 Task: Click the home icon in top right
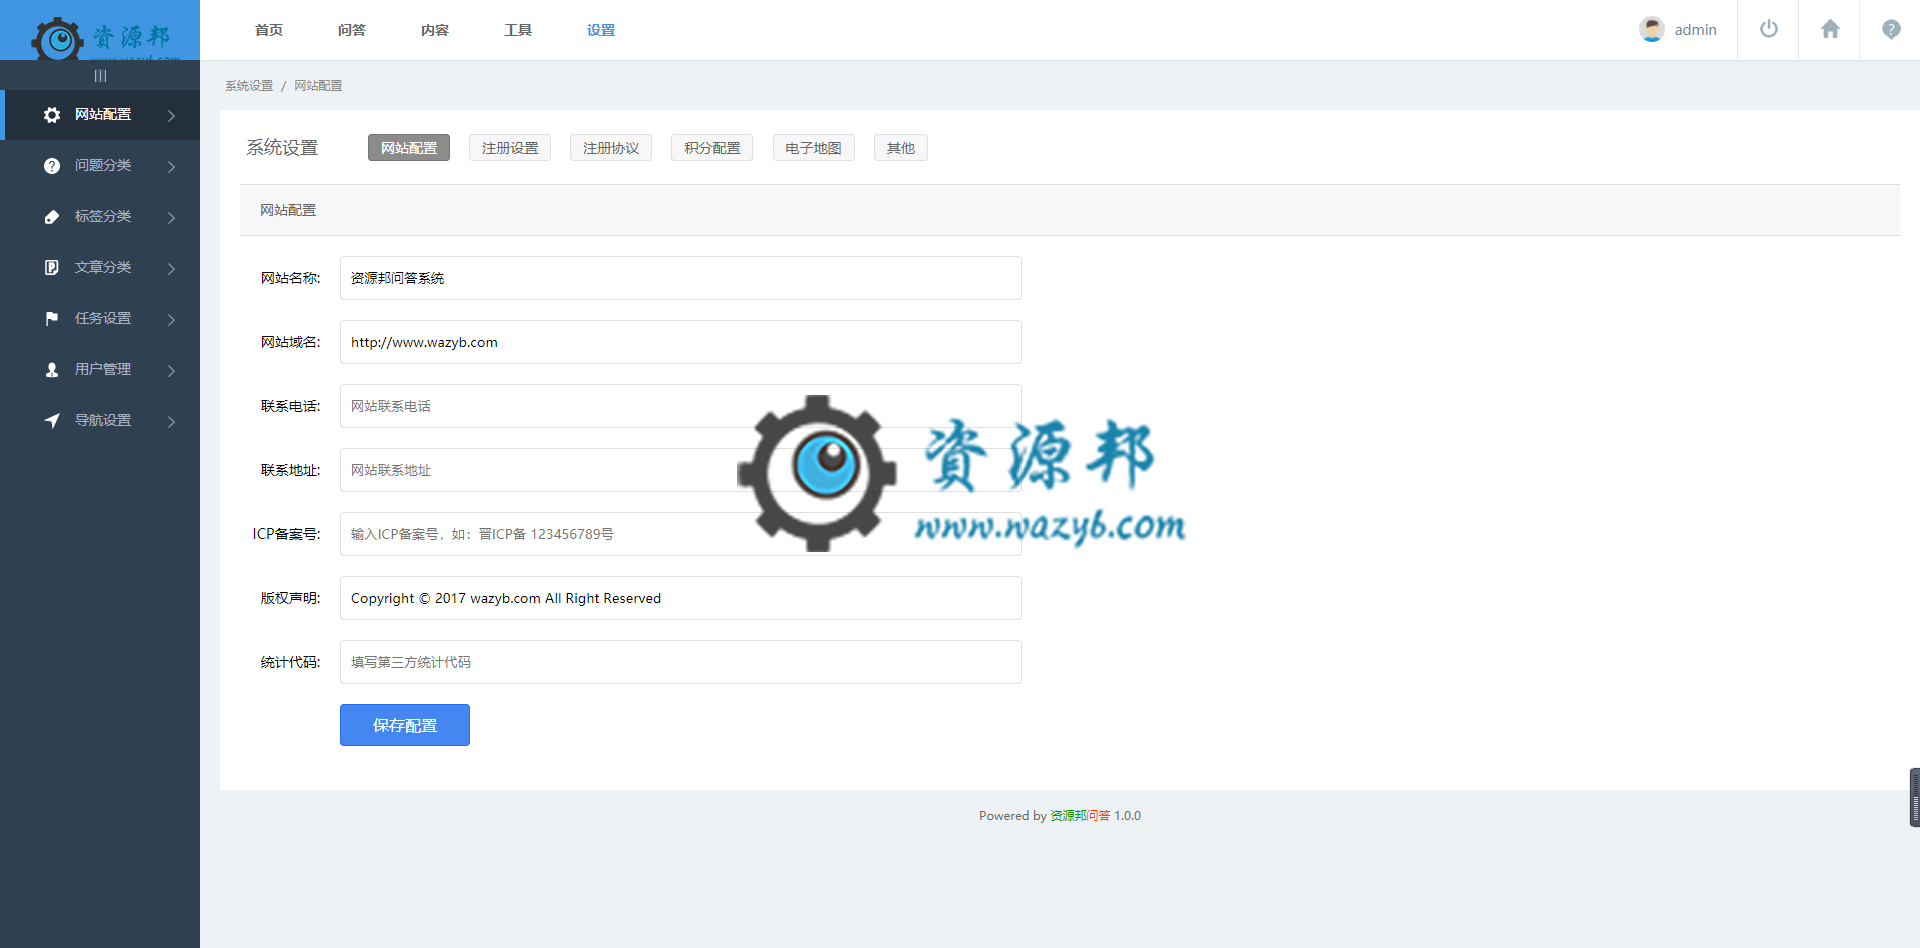tap(1830, 29)
